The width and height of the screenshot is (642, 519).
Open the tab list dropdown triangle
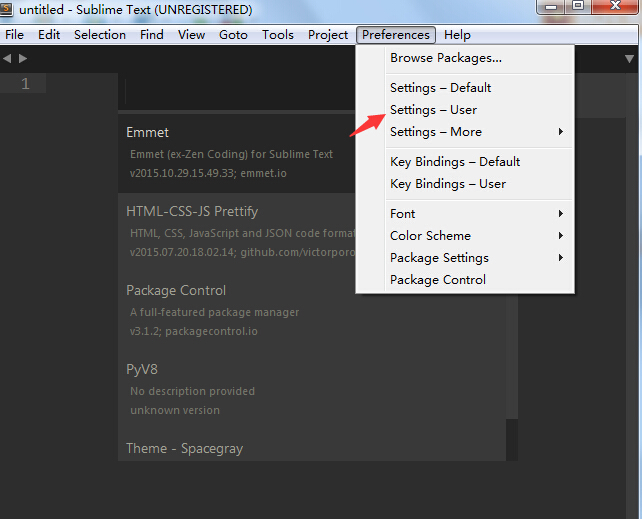click(x=630, y=59)
